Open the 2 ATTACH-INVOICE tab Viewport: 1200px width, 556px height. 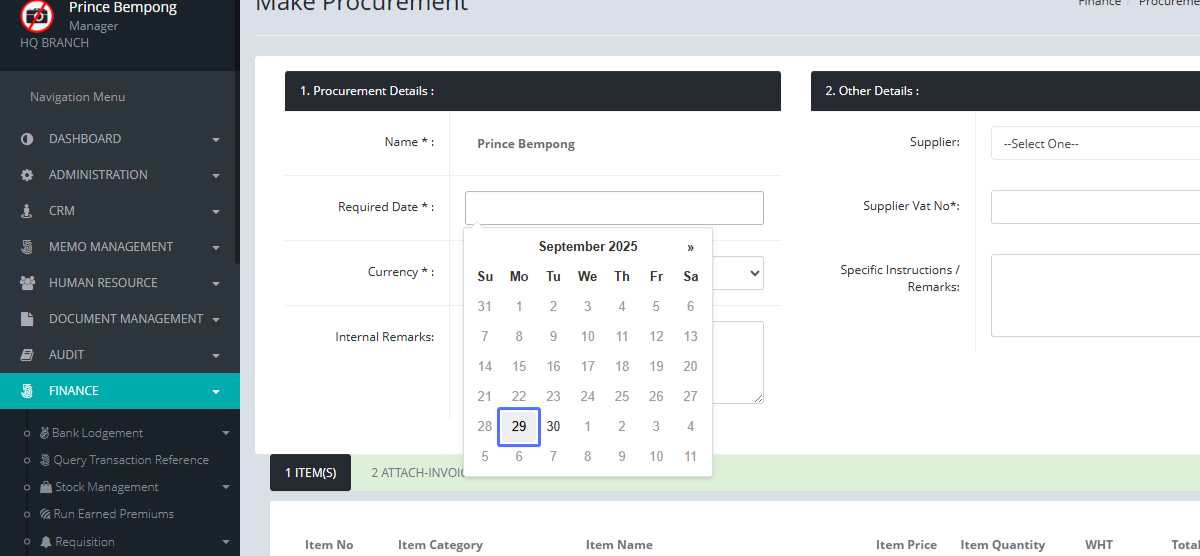tap(417, 473)
